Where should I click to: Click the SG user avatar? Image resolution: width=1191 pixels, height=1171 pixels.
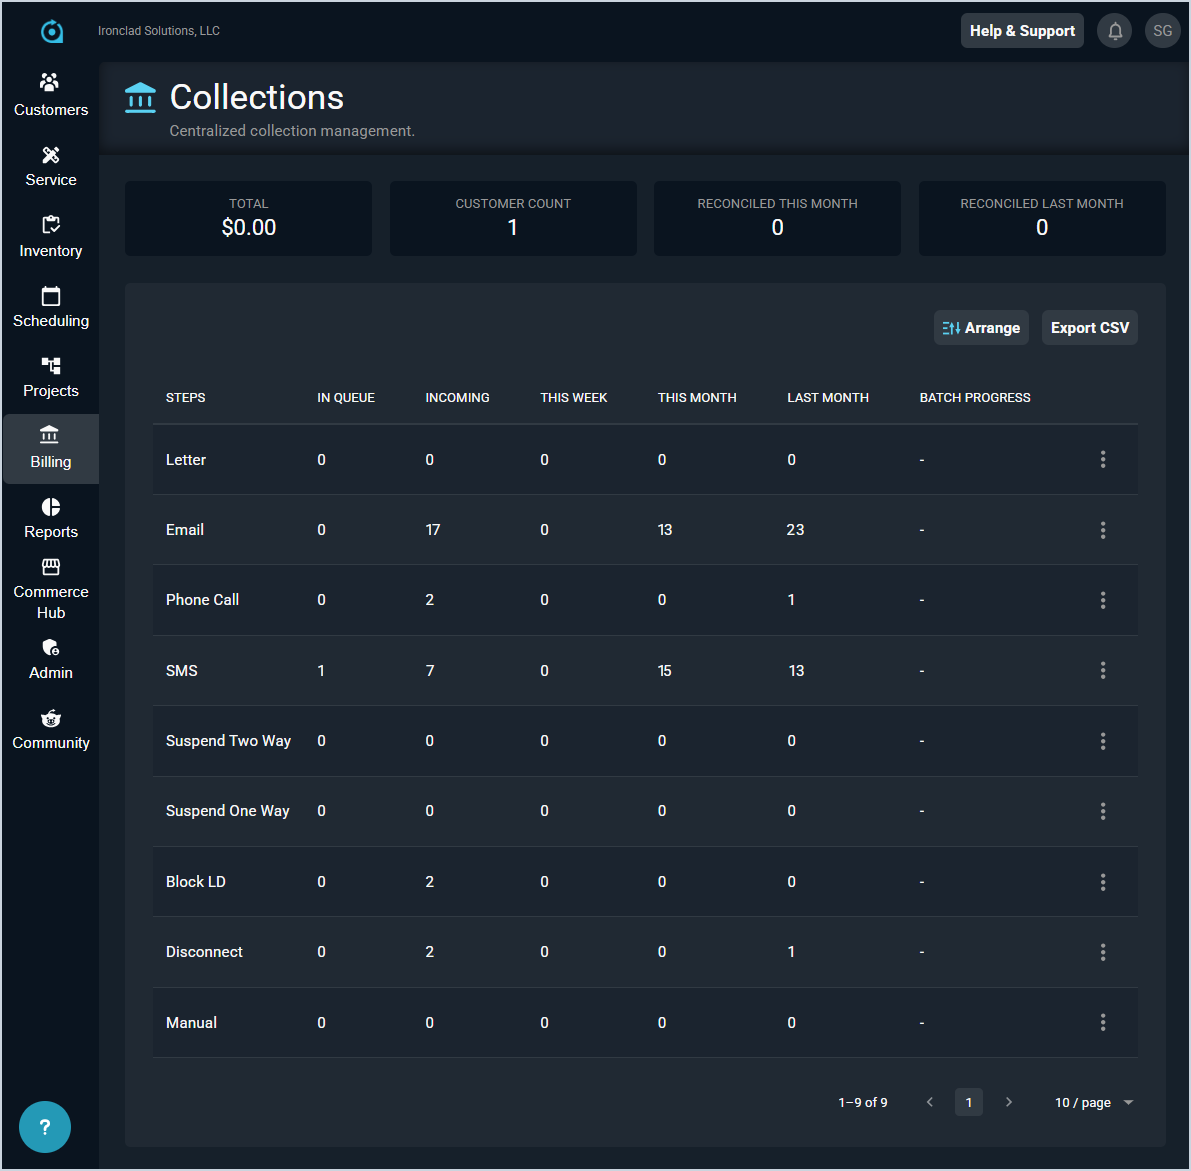point(1162,31)
